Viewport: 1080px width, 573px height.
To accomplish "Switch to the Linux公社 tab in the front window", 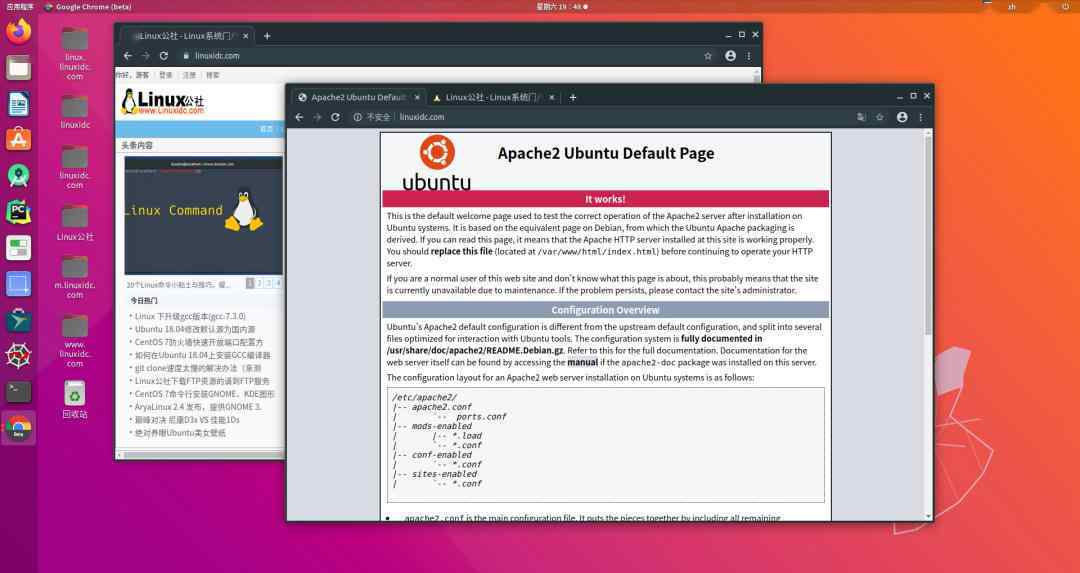I will (492, 97).
